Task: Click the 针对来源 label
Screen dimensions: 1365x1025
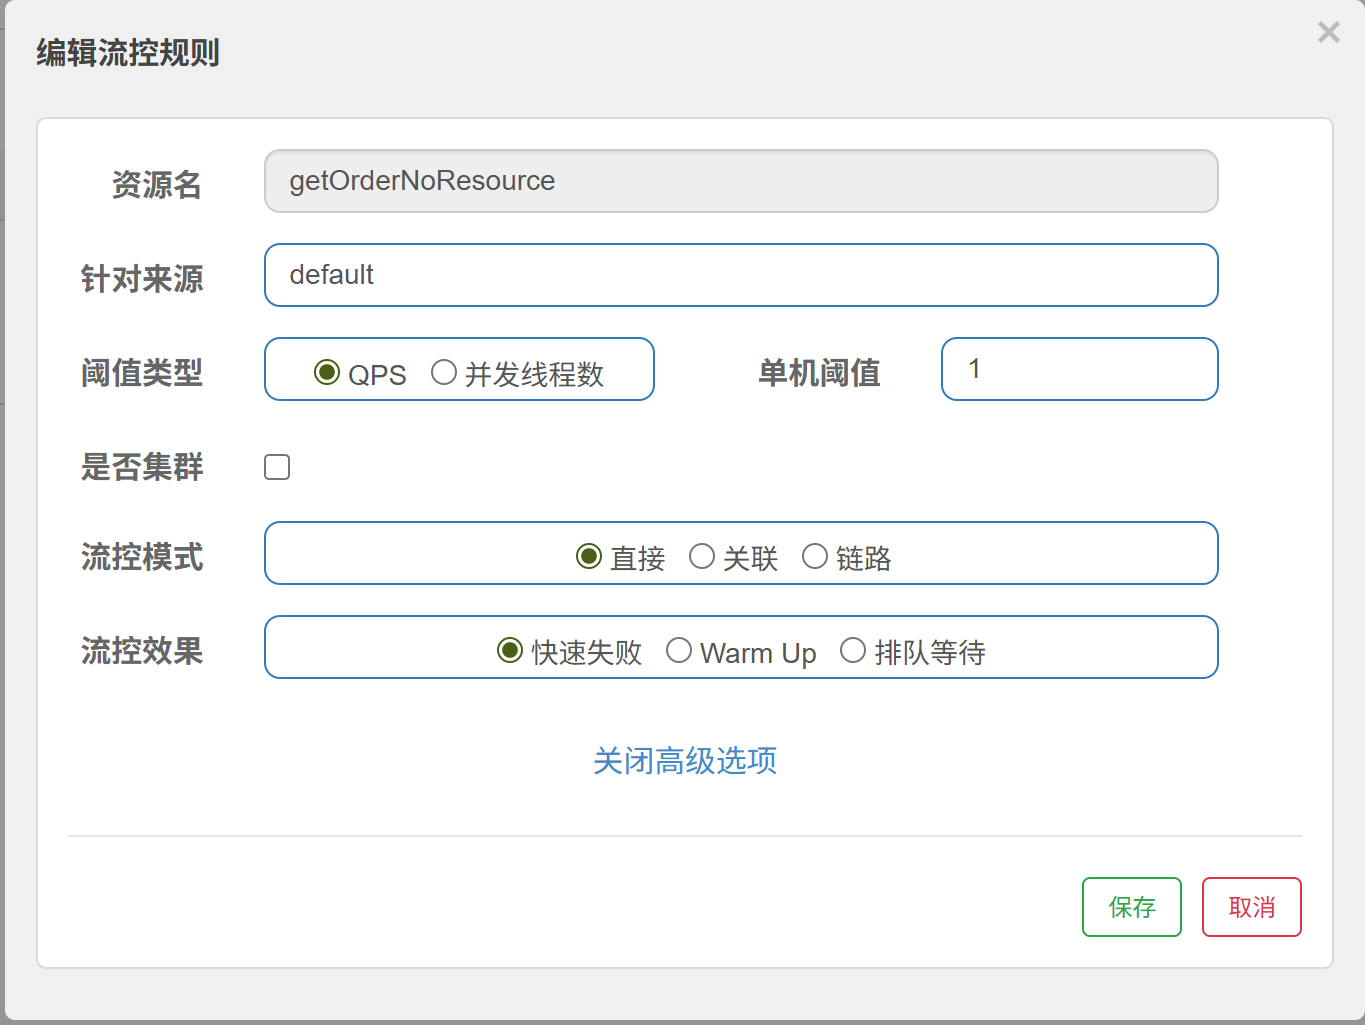Action: click(x=142, y=279)
